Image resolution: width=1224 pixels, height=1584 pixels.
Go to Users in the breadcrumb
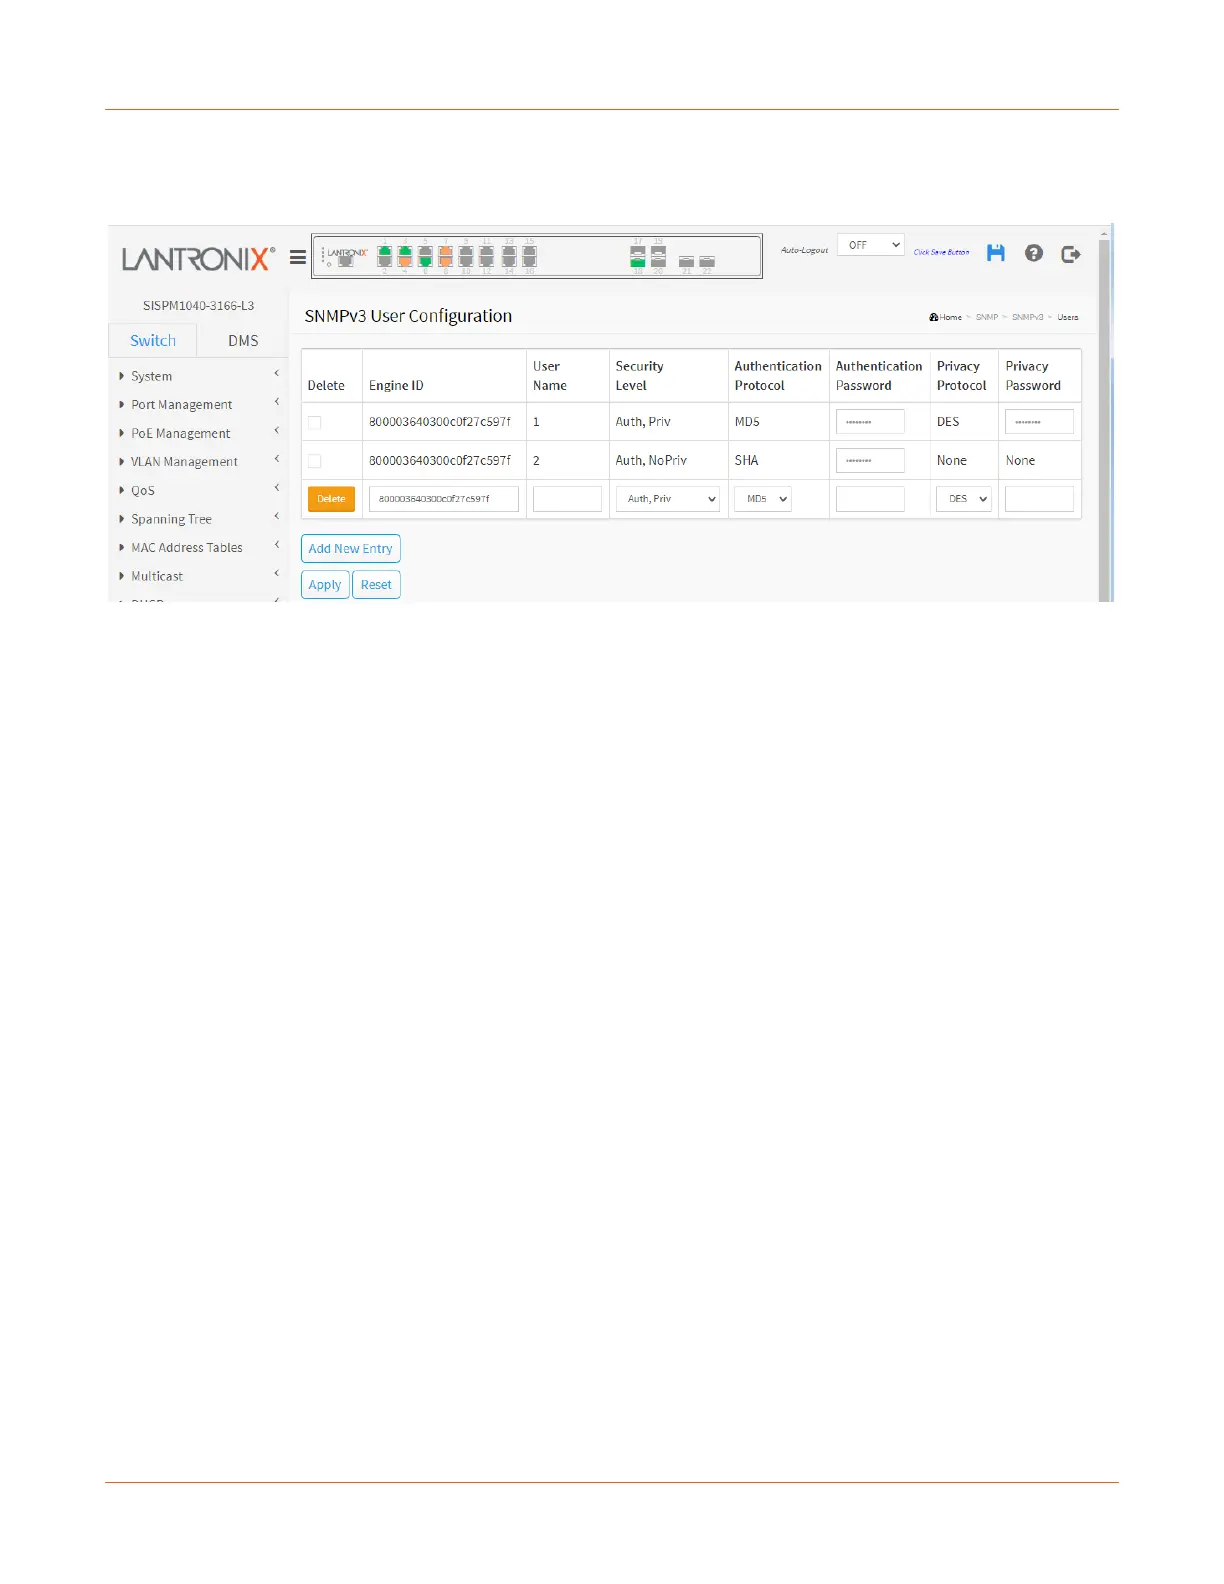1068,317
